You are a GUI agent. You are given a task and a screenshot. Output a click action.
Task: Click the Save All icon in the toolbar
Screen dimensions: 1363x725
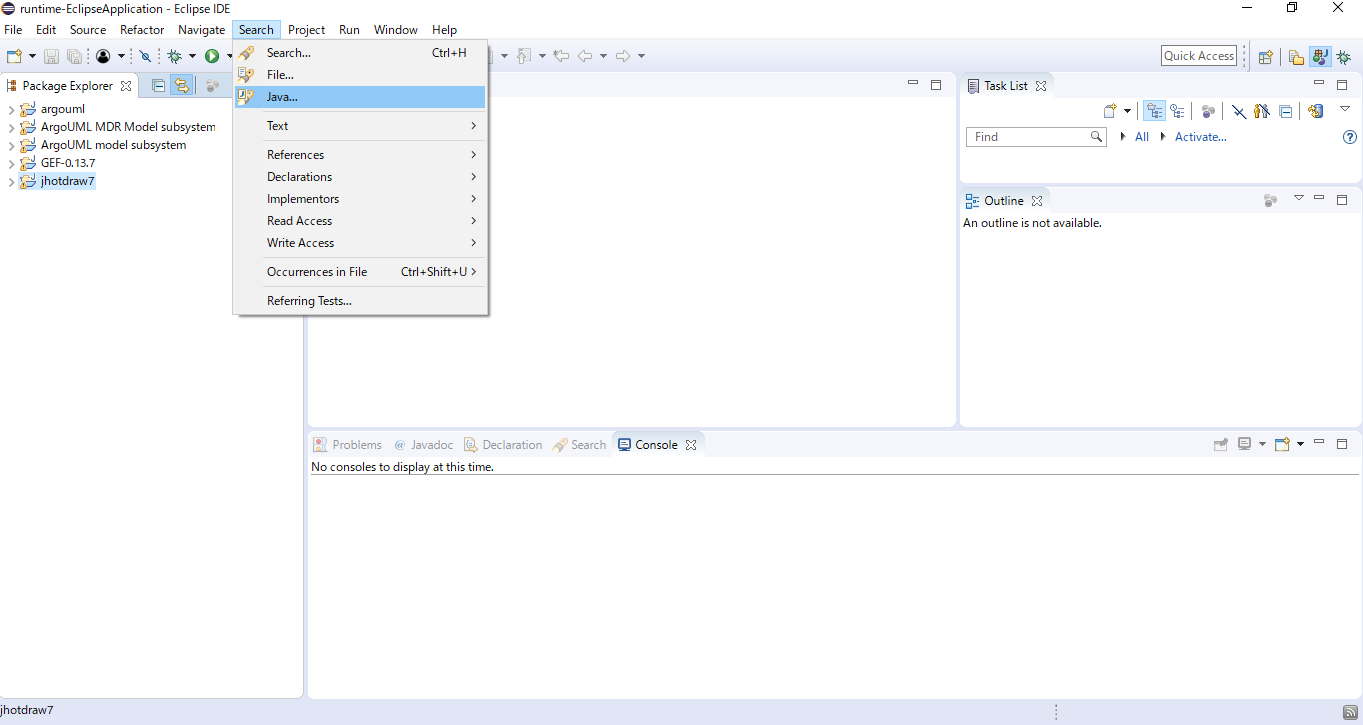74,56
